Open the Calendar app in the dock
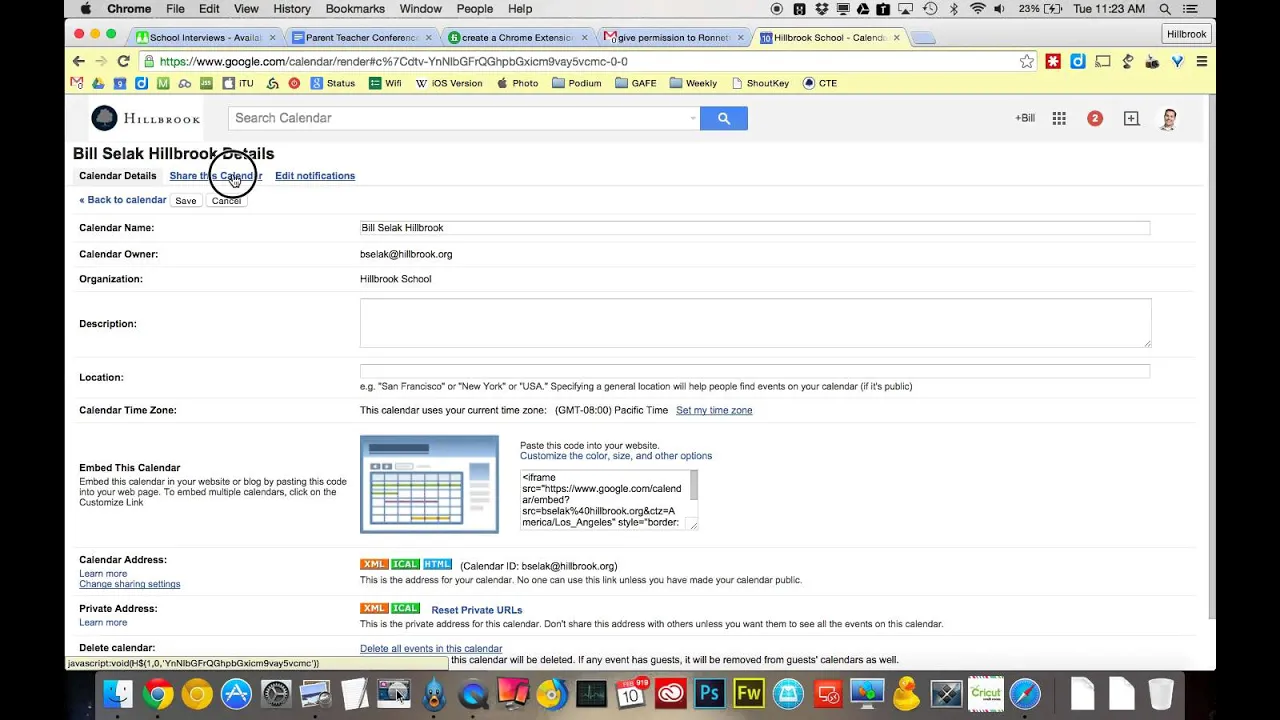This screenshot has width=1280, height=720. click(631, 693)
